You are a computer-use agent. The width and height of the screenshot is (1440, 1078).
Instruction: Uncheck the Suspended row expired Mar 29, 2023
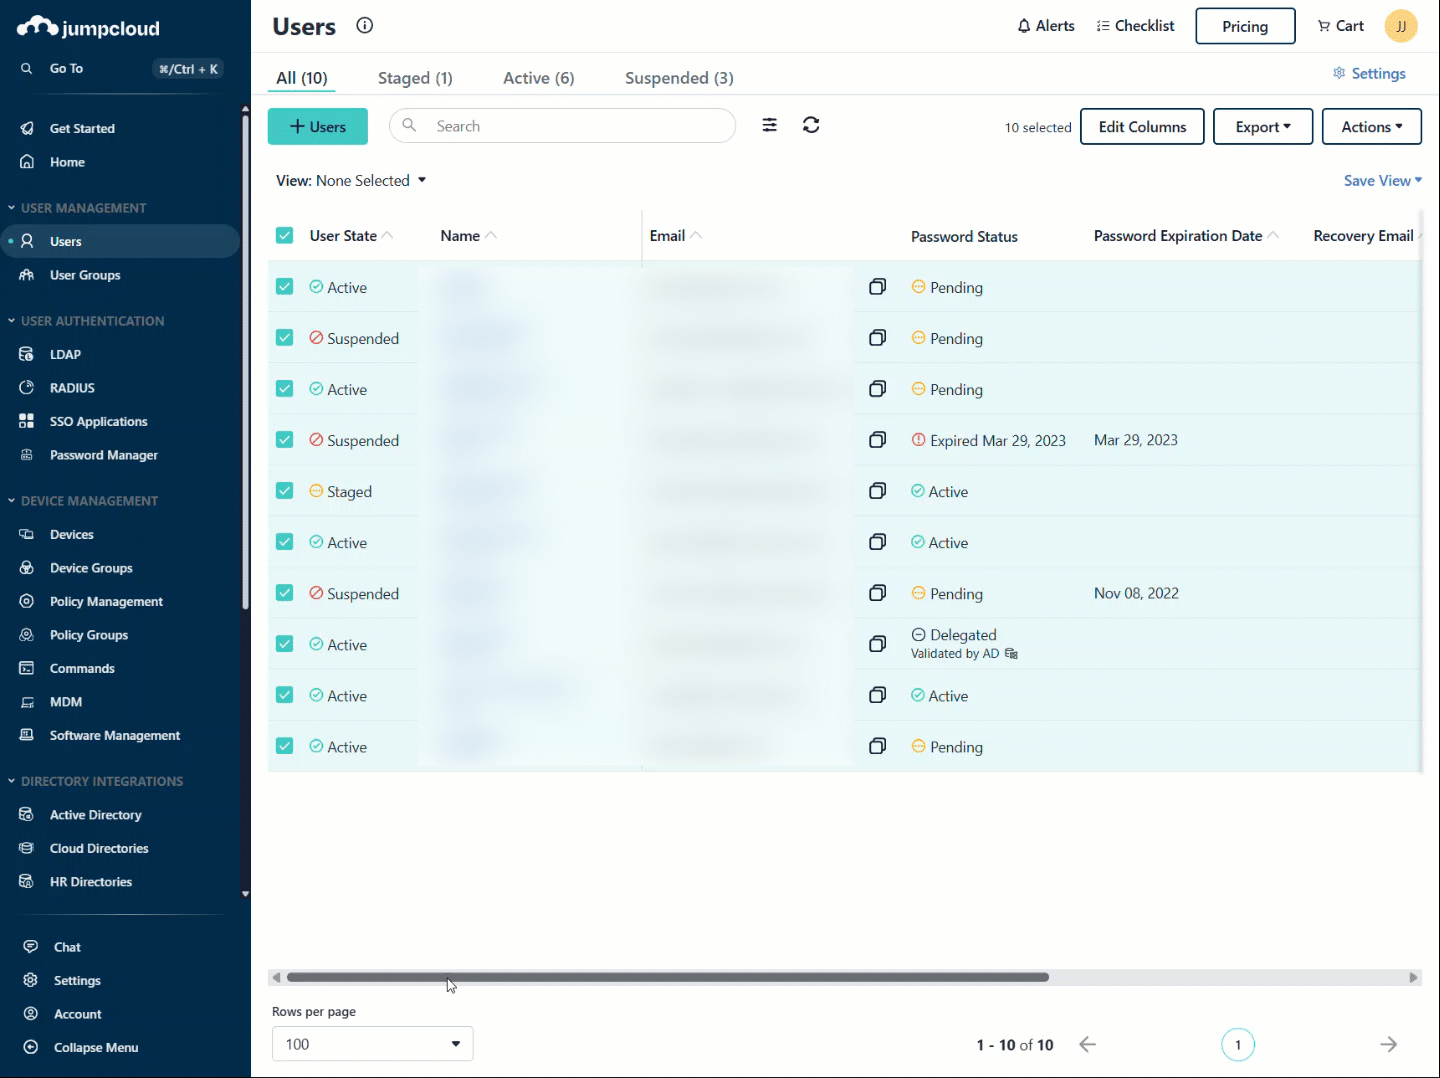pos(285,440)
